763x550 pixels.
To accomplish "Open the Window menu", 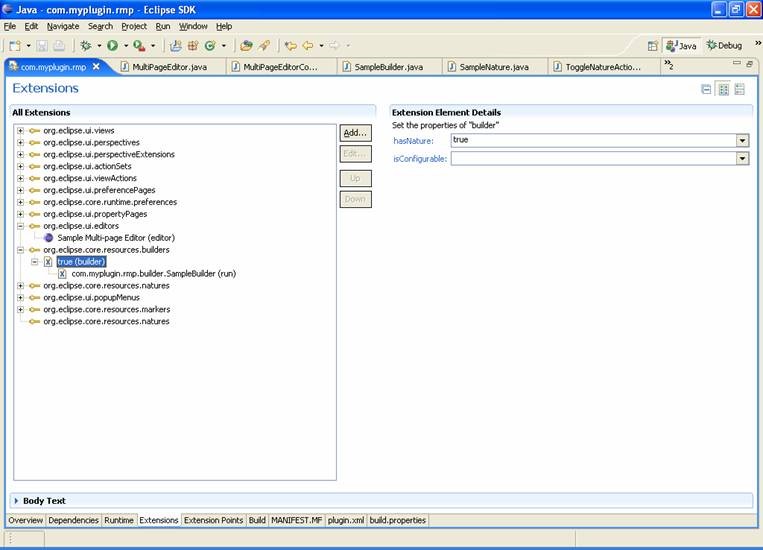I will 193,26.
